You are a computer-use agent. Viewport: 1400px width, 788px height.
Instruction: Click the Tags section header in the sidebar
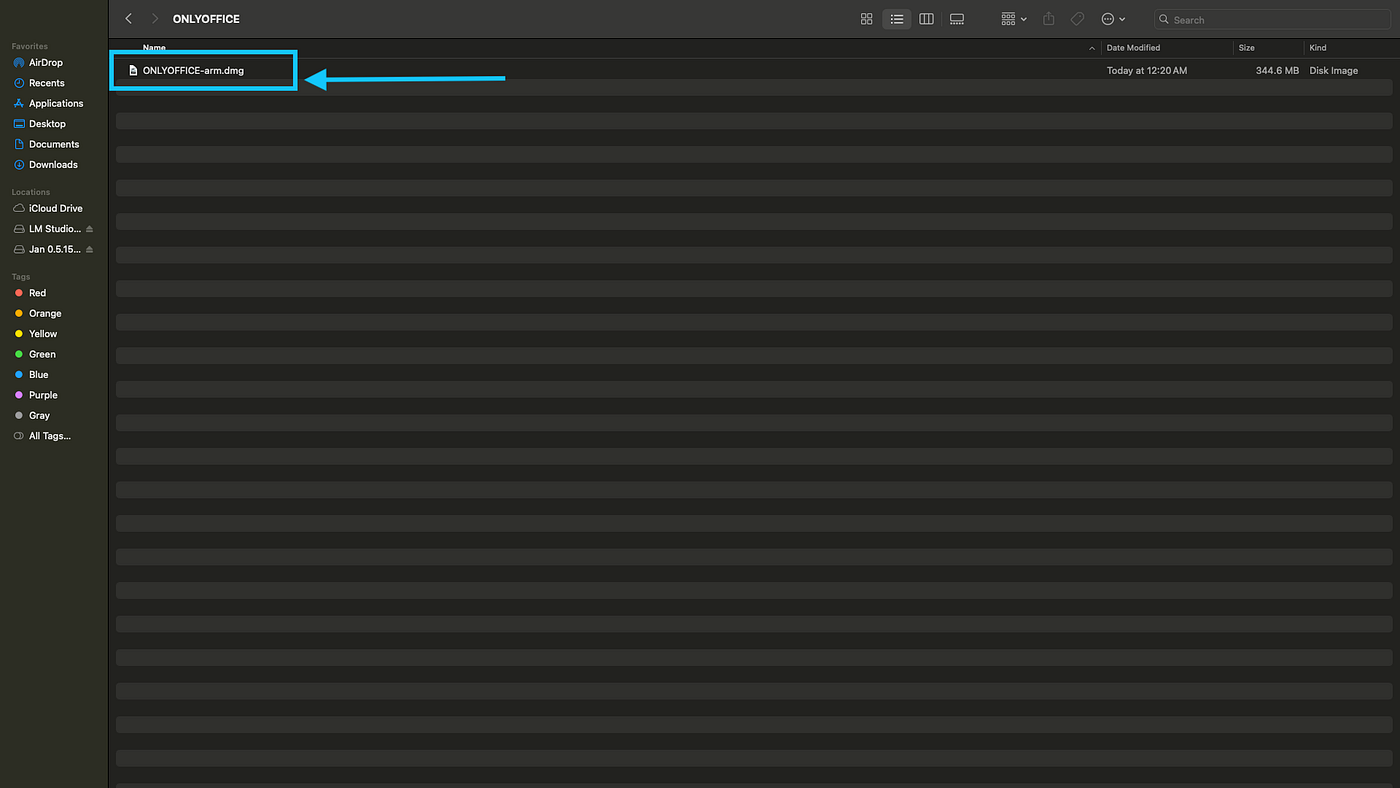(21, 277)
